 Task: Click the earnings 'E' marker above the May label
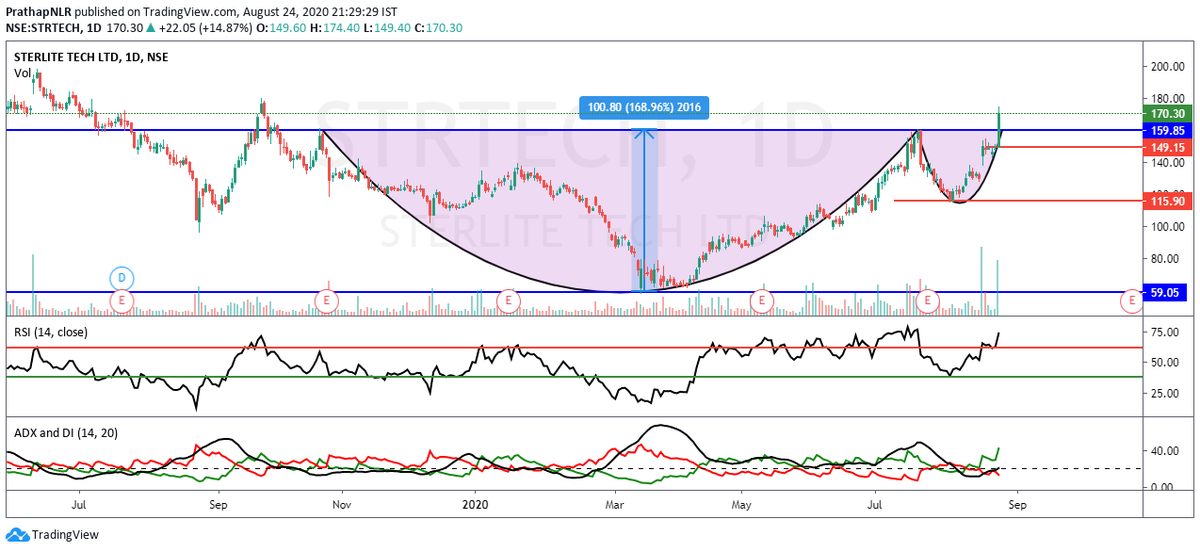click(762, 299)
